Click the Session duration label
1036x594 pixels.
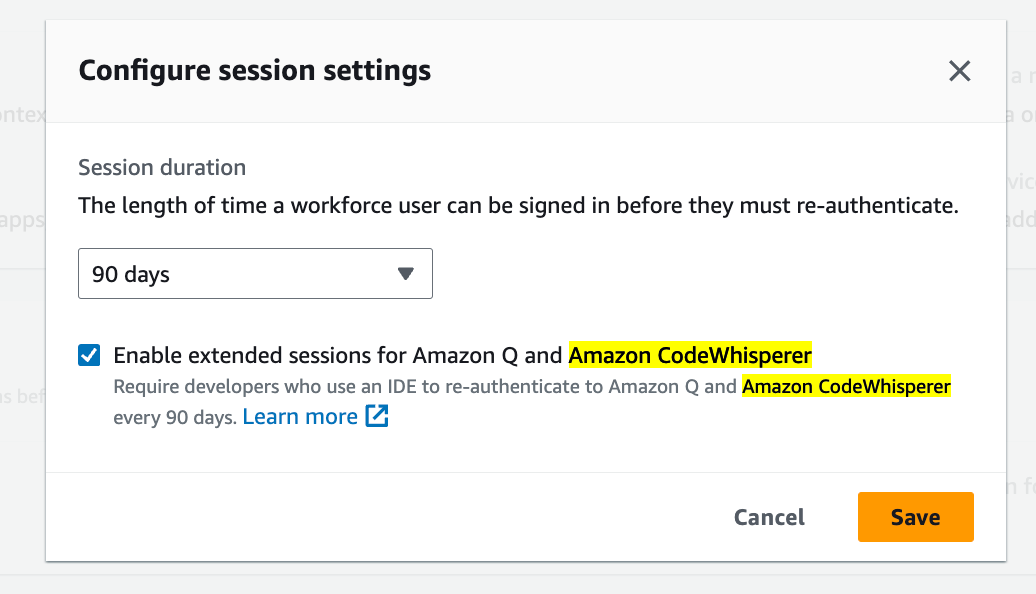tap(162, 167)
